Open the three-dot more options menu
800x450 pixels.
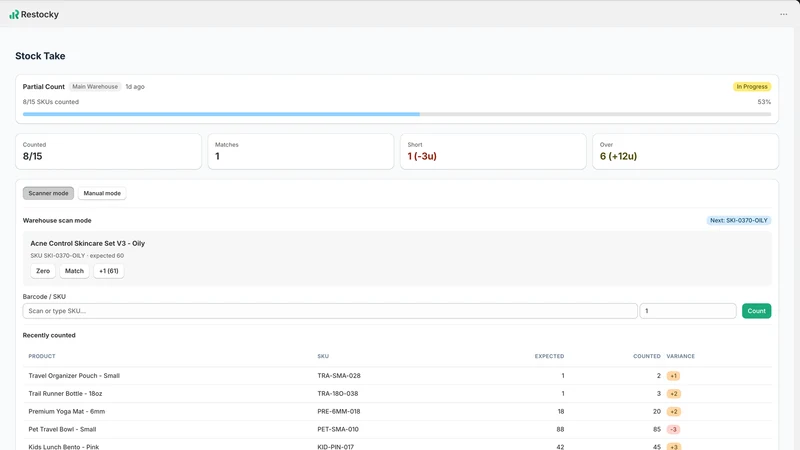[783, 14]
